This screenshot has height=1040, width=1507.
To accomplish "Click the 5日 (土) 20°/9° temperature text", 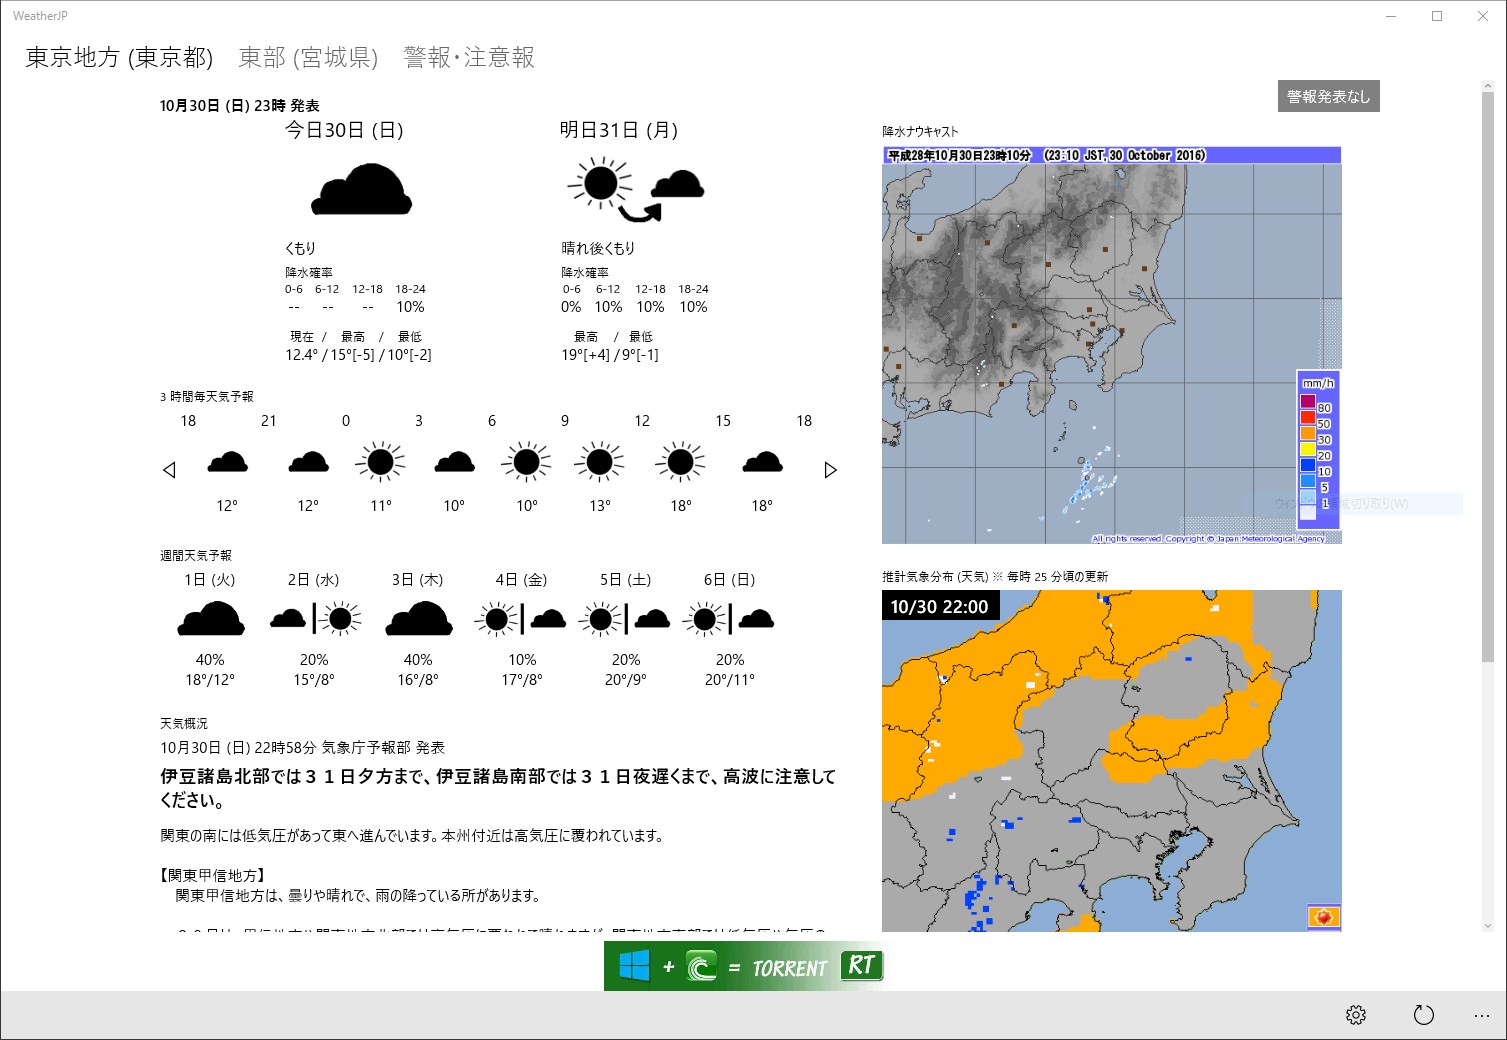I will click(626, 680).
